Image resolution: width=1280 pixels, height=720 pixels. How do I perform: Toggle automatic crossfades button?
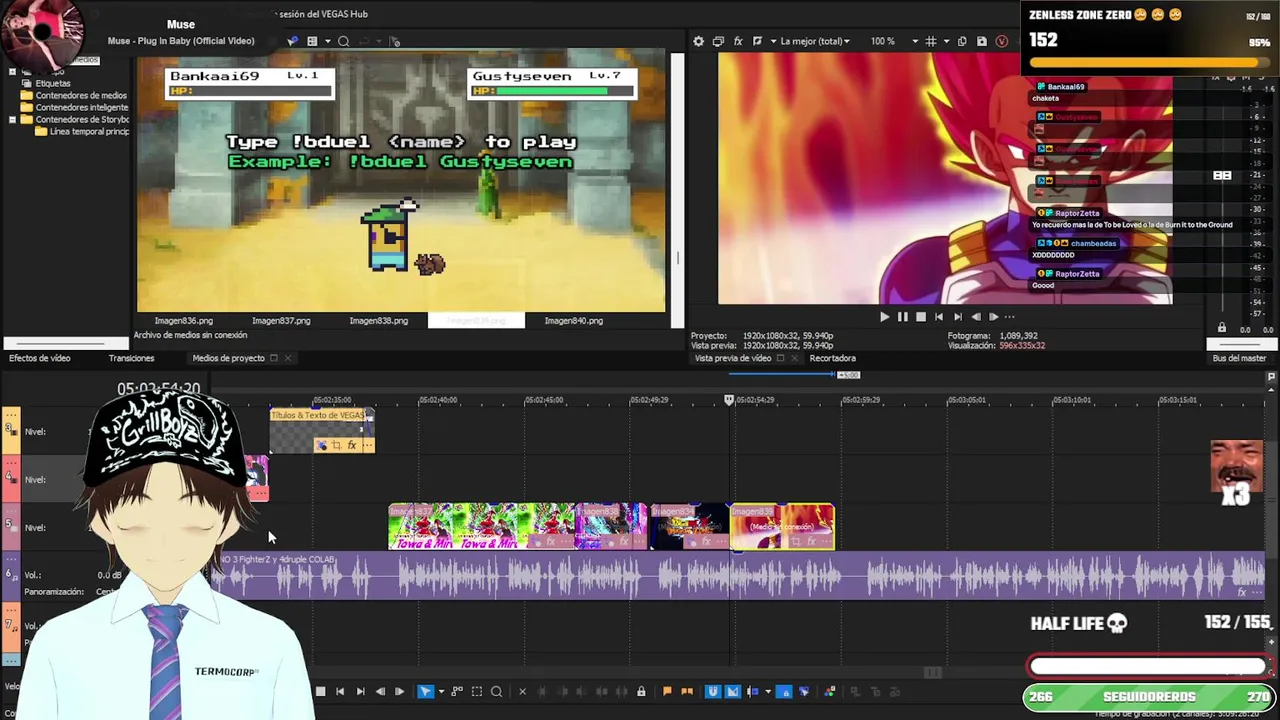click(732, 691)
